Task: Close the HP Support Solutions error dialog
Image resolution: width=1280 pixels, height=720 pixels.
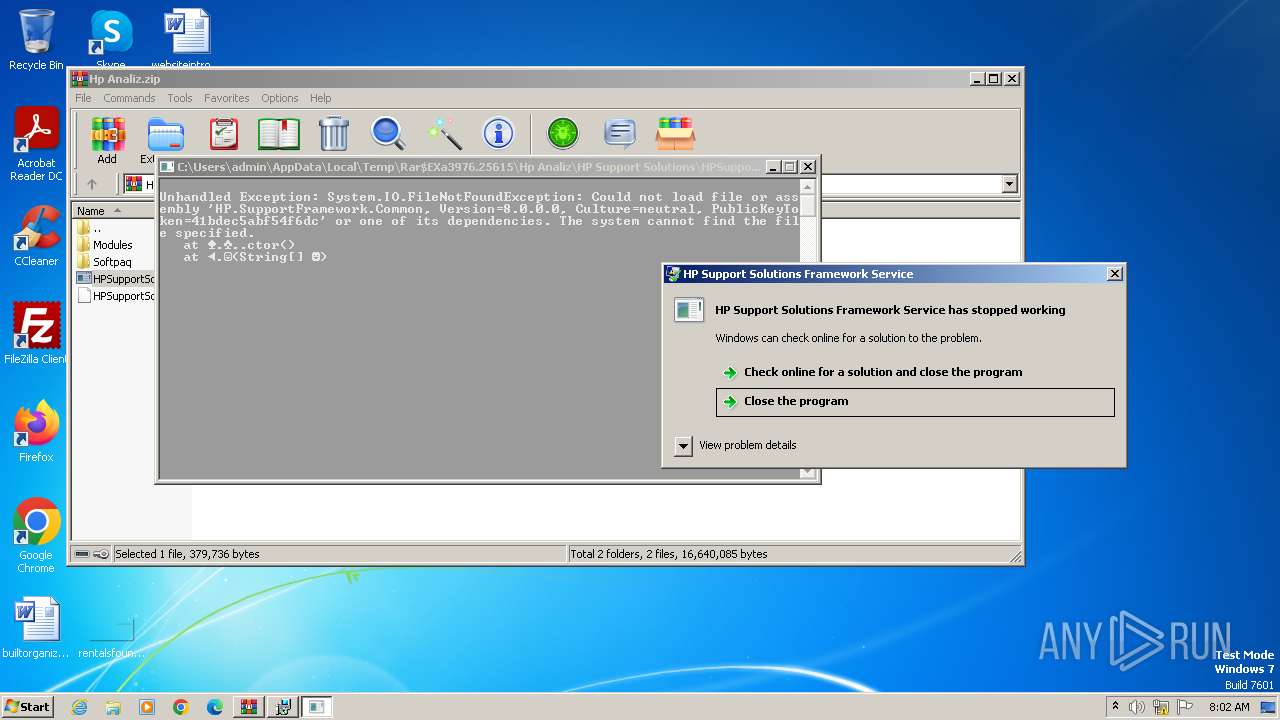Action: 1114,274
